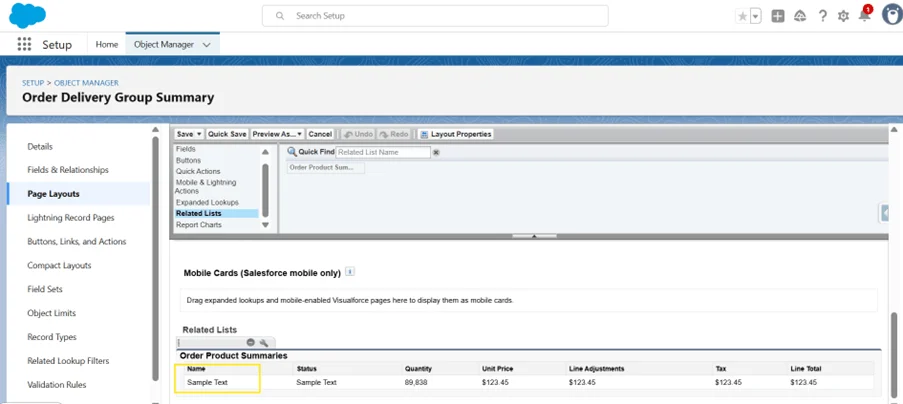This screenshot has width=903, height=404.
Task: Collapse the palette with the bottom handle arrow
Action: [x=534, y=236]
